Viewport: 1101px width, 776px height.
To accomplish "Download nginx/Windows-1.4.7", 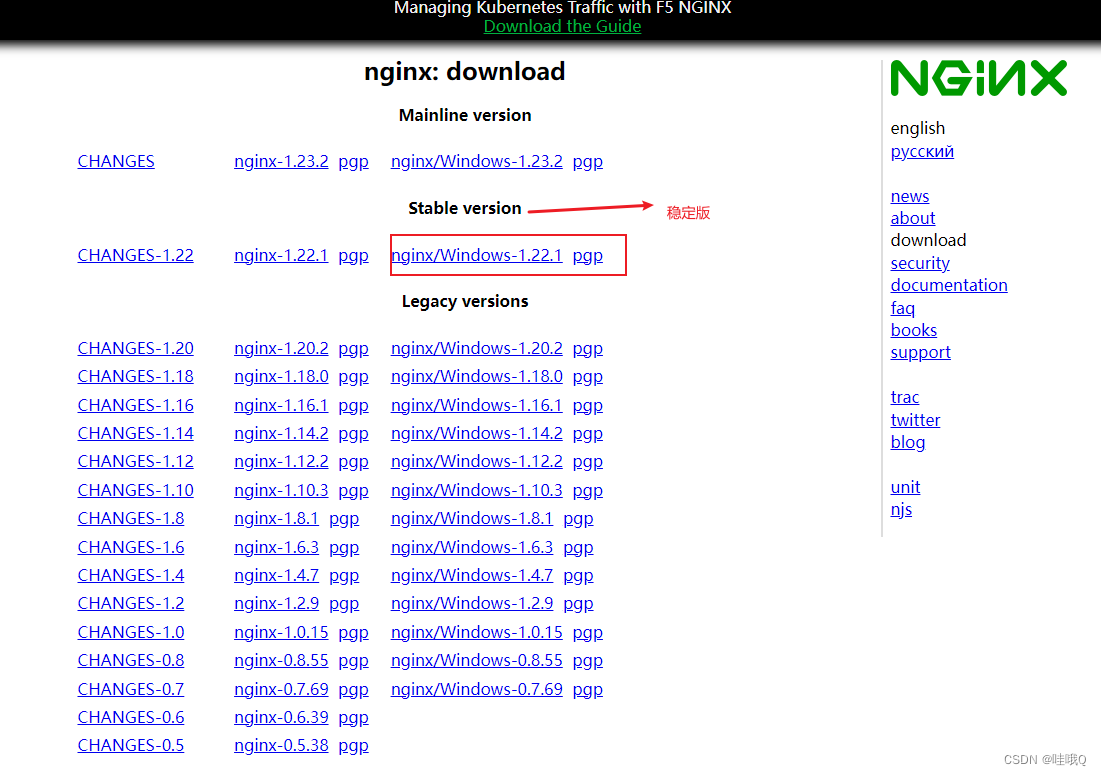I will tap(472, 575).
